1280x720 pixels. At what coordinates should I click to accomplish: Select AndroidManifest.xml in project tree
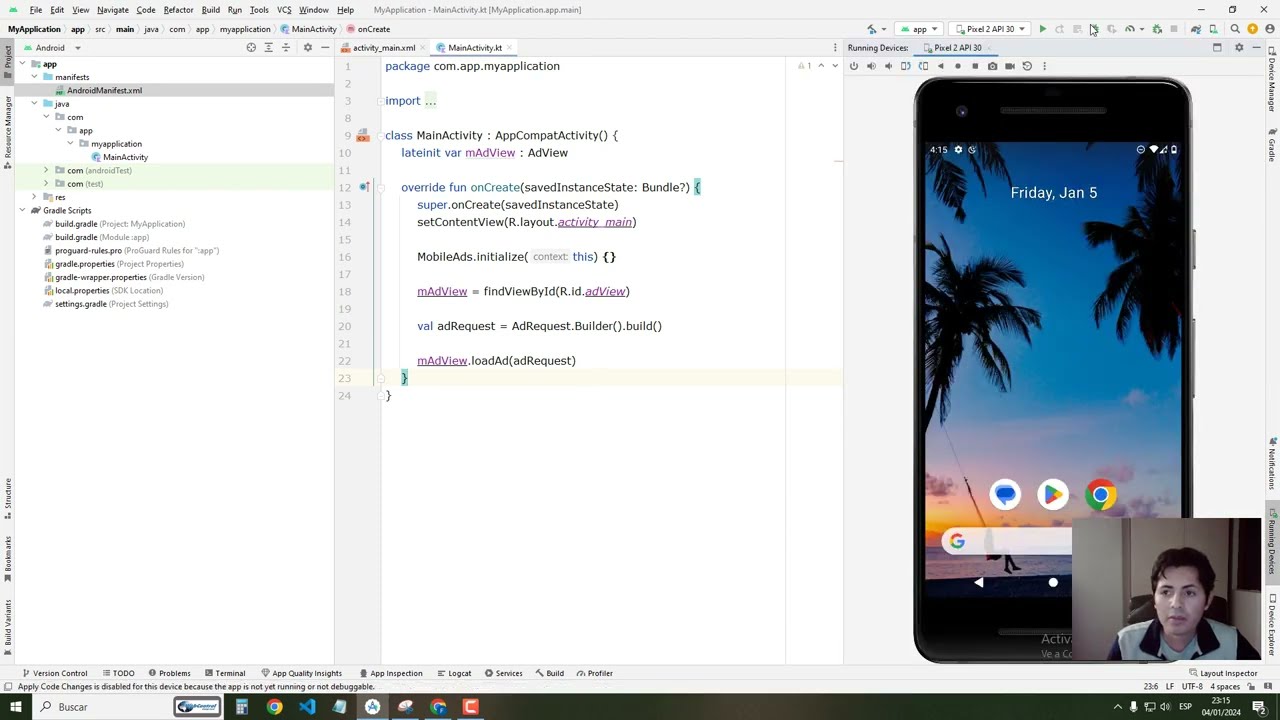coord(104,91)
